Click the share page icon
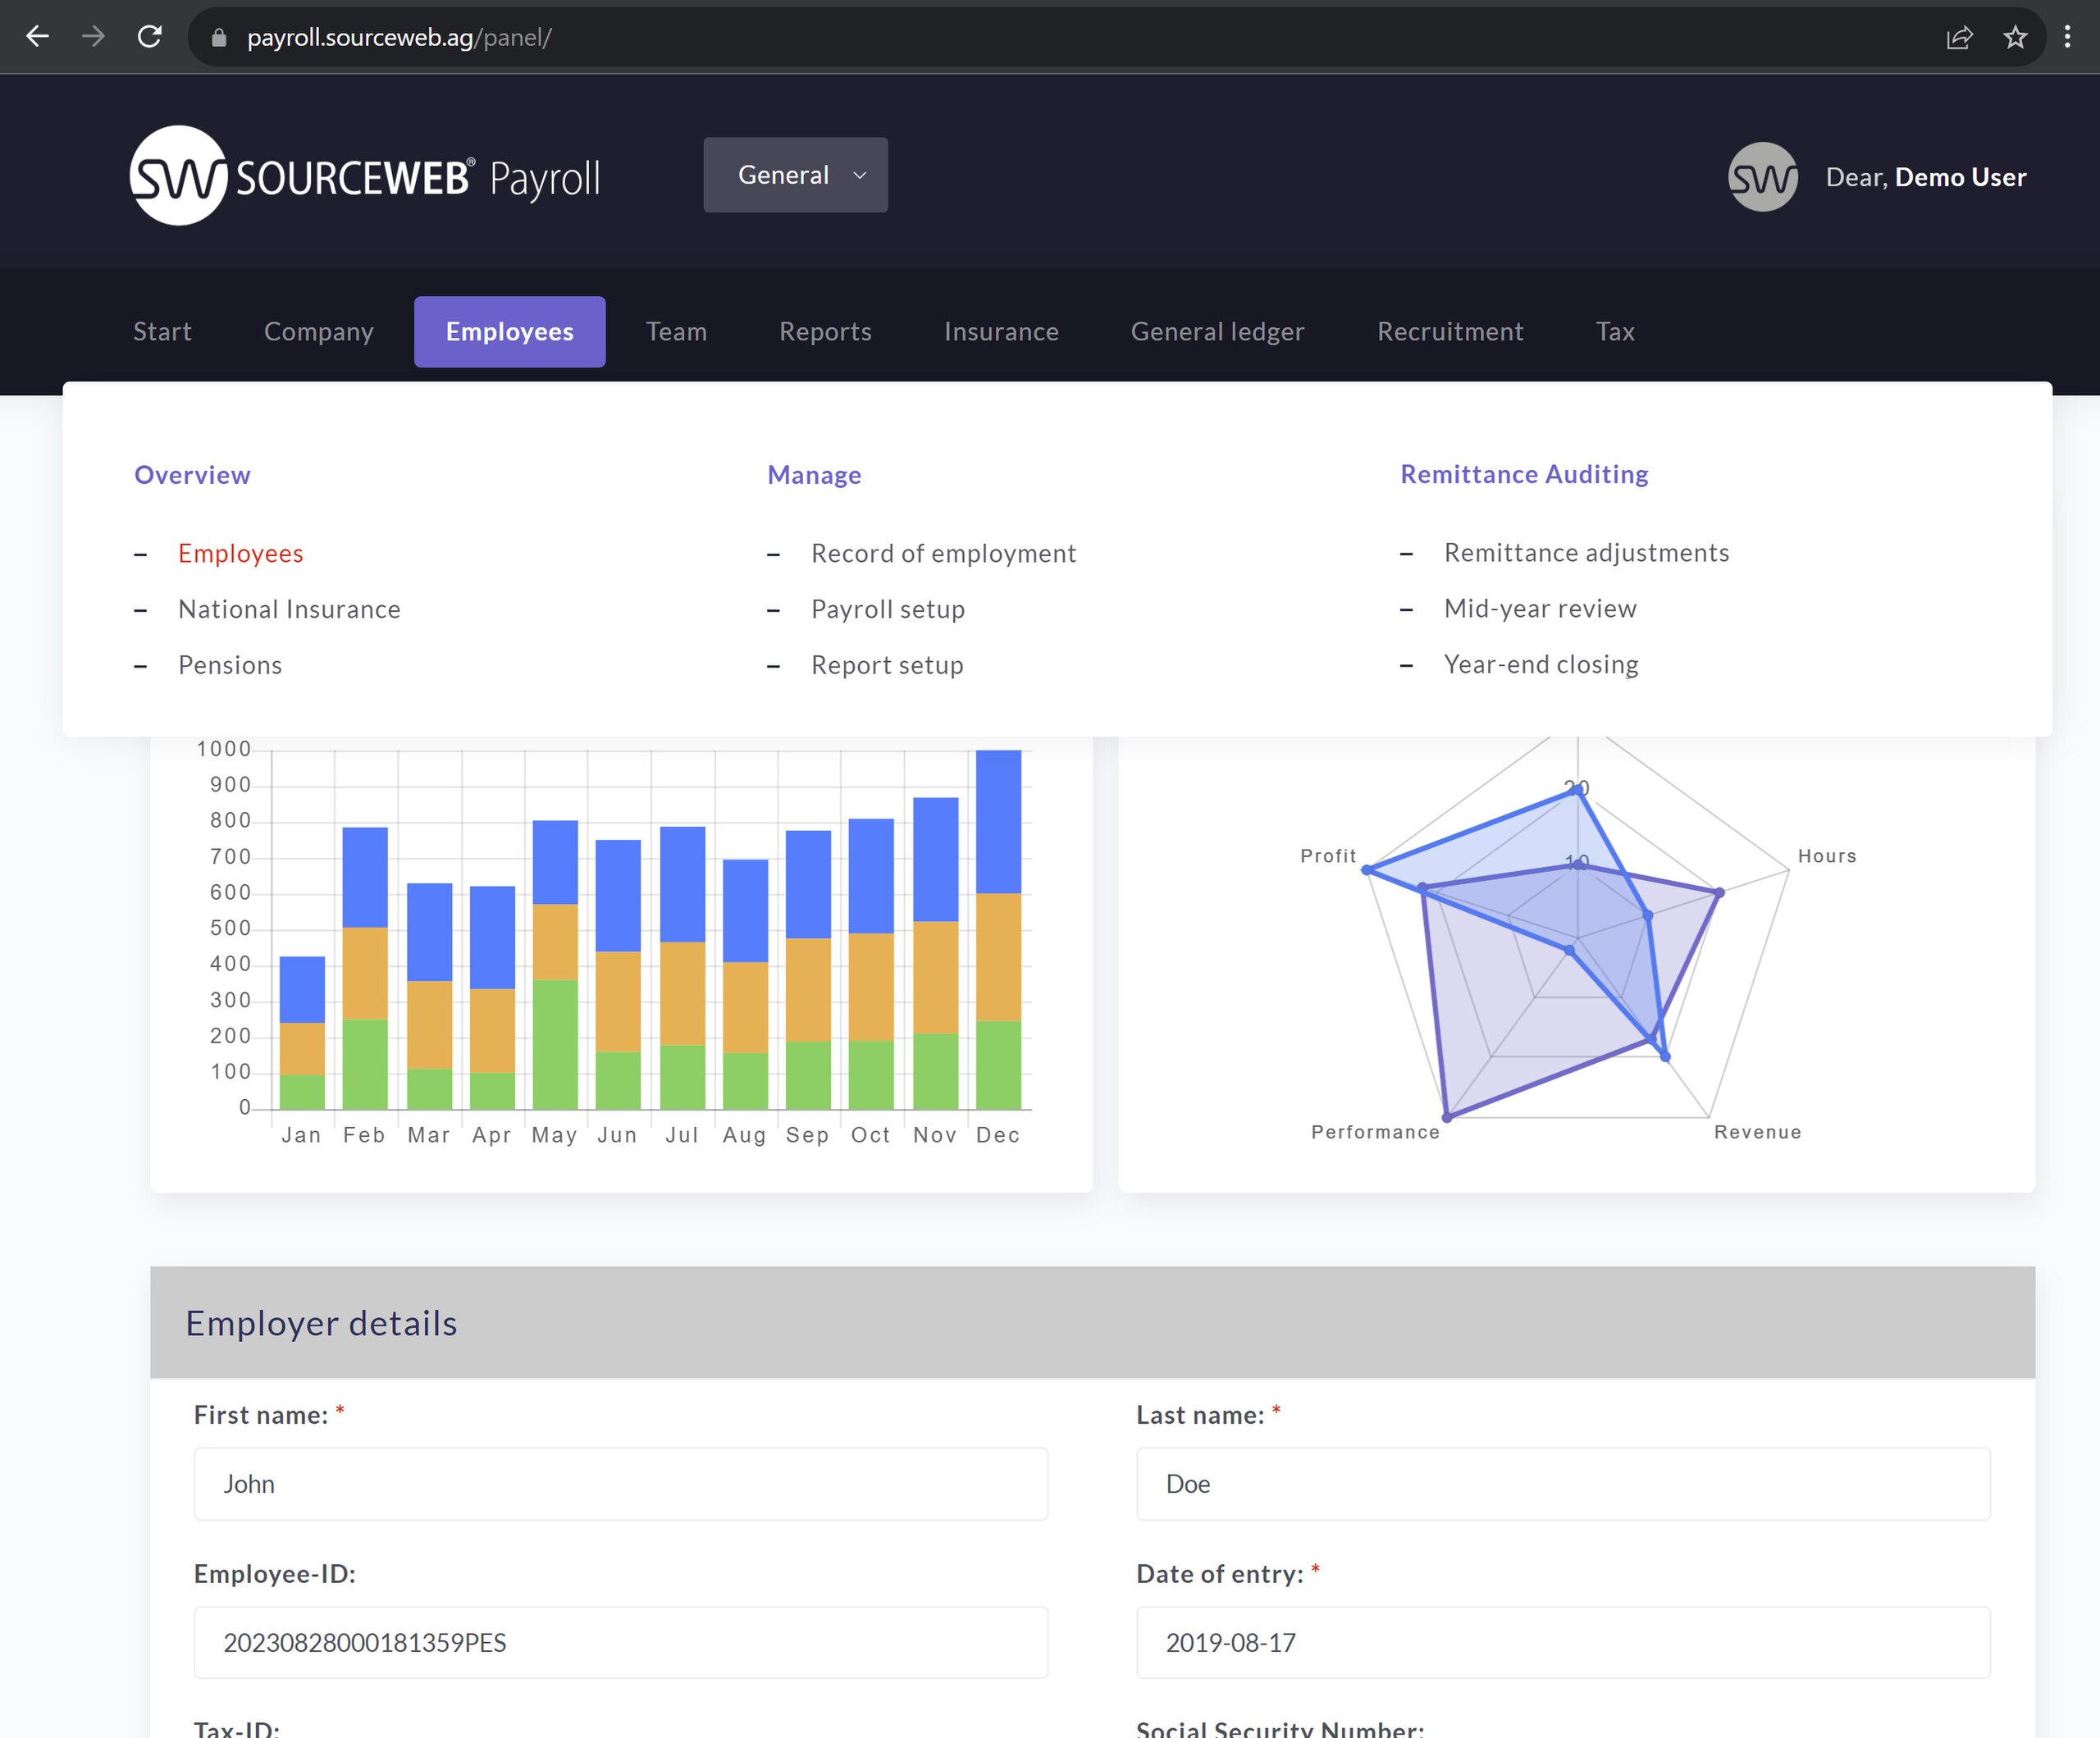This screenshot has width=2100, height=1738. [x=1958, y=37]
